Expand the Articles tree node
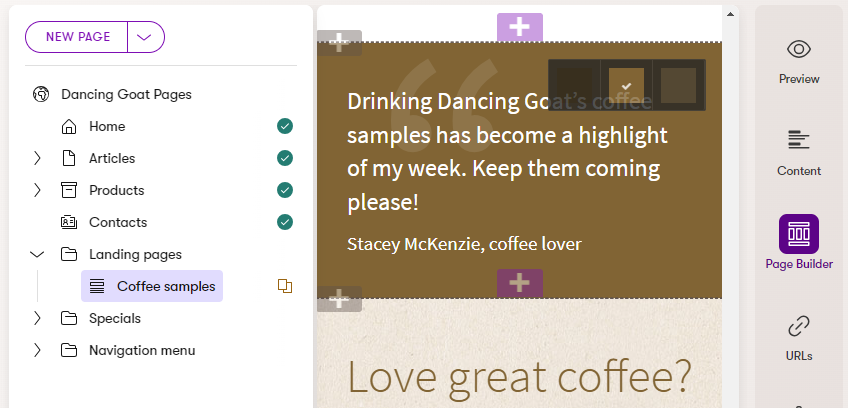 [x=37, y=158]
